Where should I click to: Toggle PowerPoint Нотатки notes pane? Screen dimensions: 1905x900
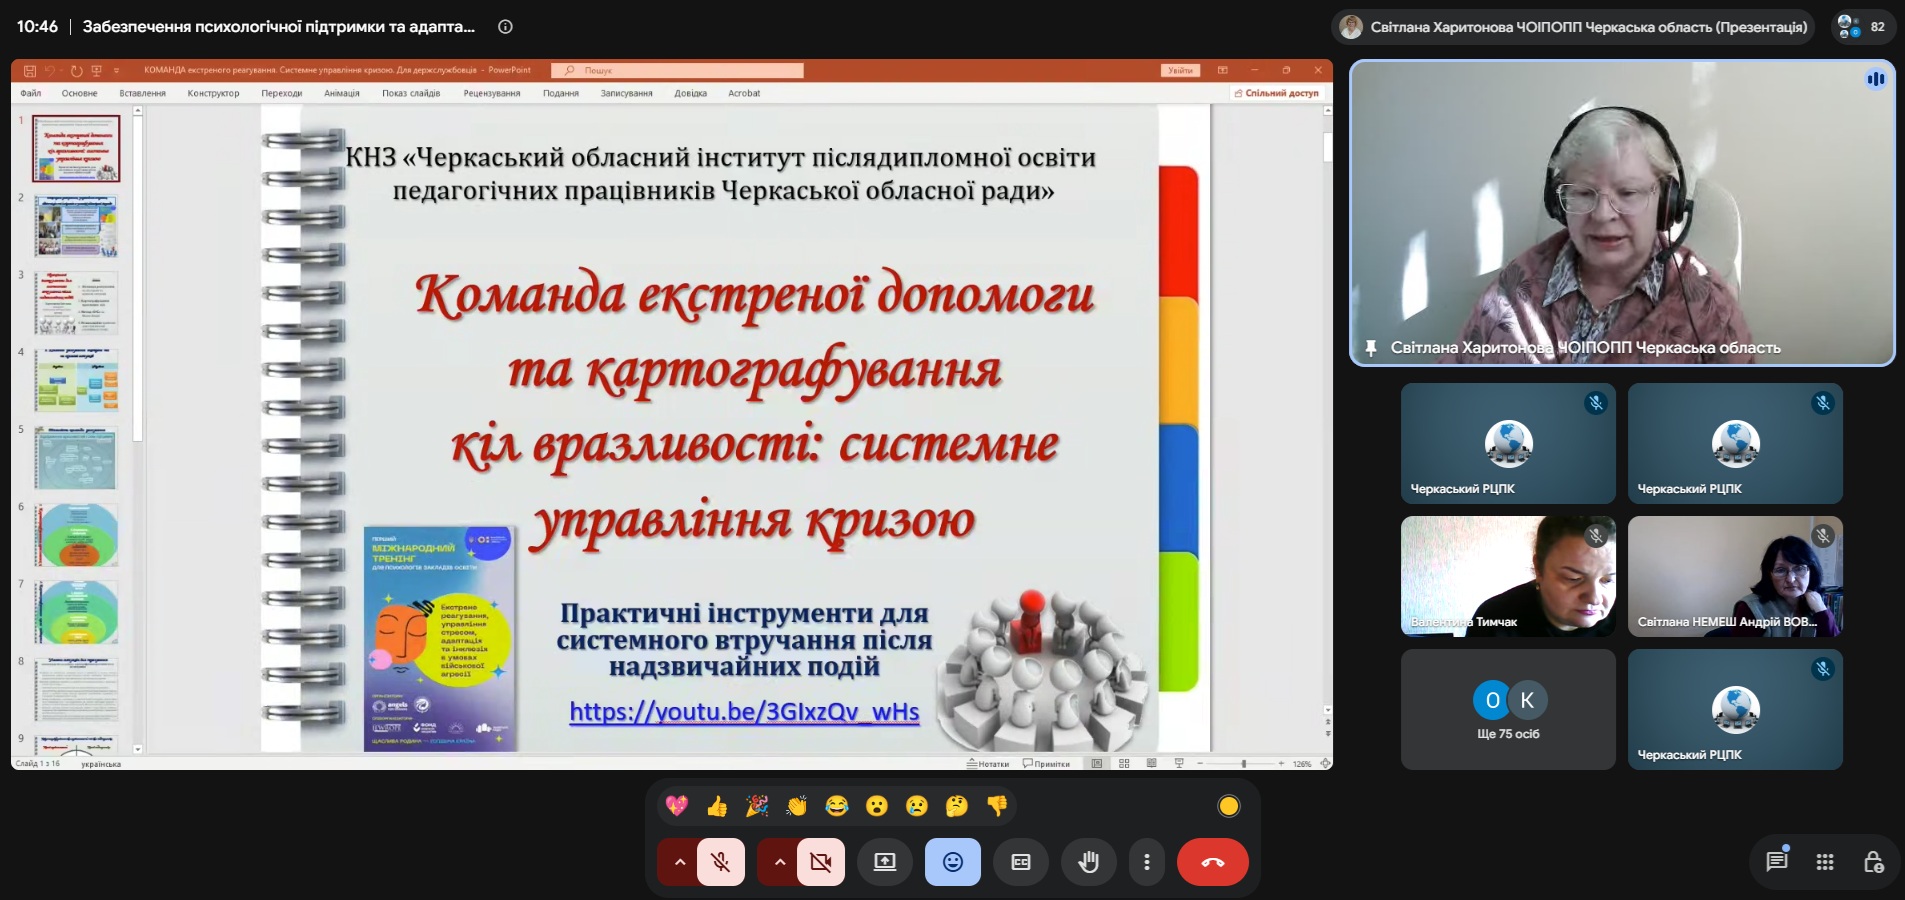coord(988,763)
